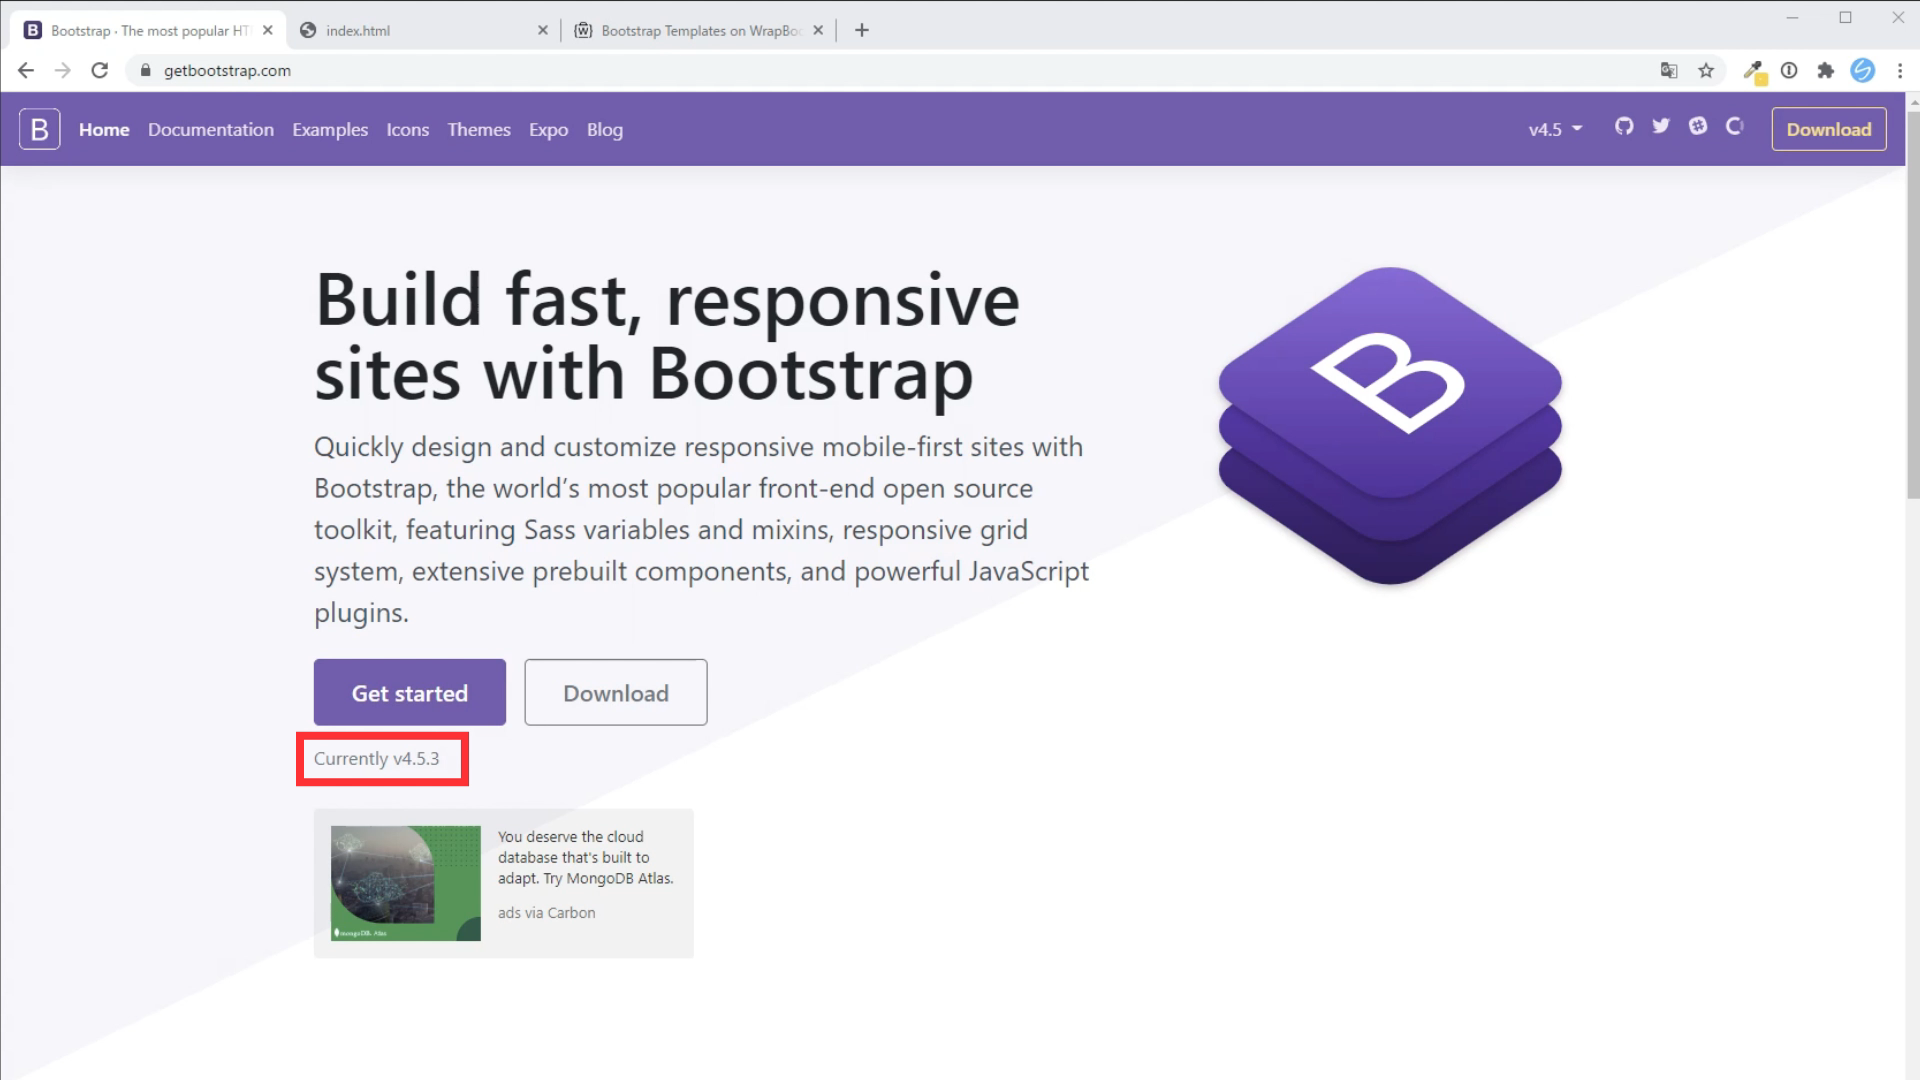Click the purple Get started button
Viewport: 1920px width, 1080px height.
click(x=410, y=692)
